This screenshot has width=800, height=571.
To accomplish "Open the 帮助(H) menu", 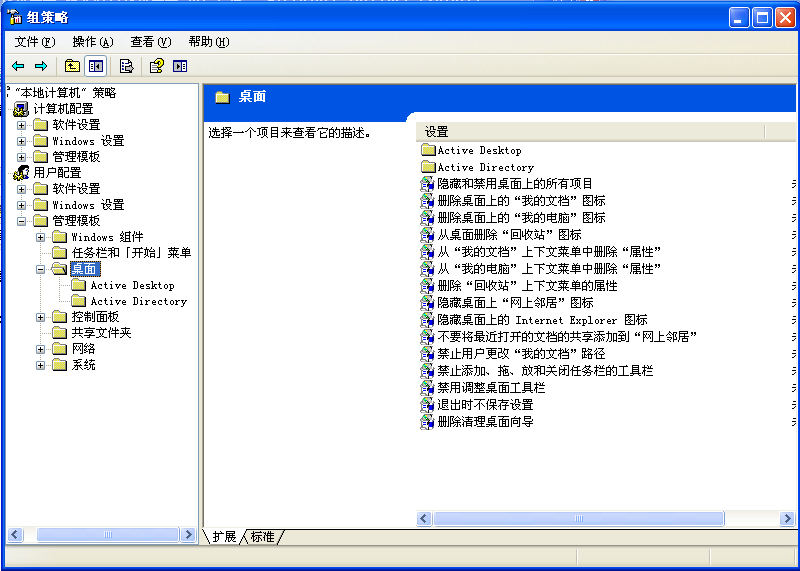I will click(209, 42).
